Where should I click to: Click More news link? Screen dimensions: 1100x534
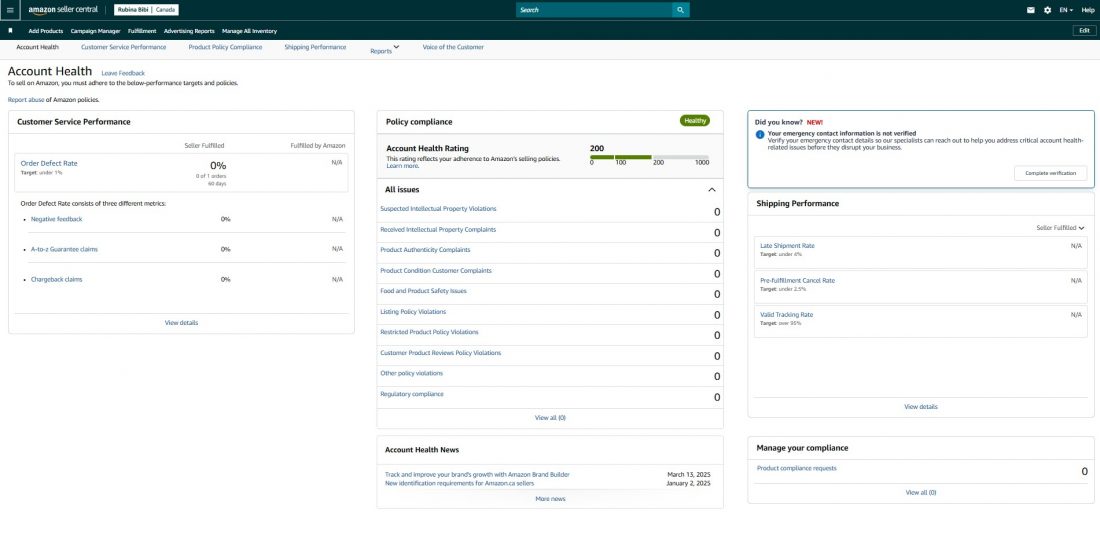(550, 499)
